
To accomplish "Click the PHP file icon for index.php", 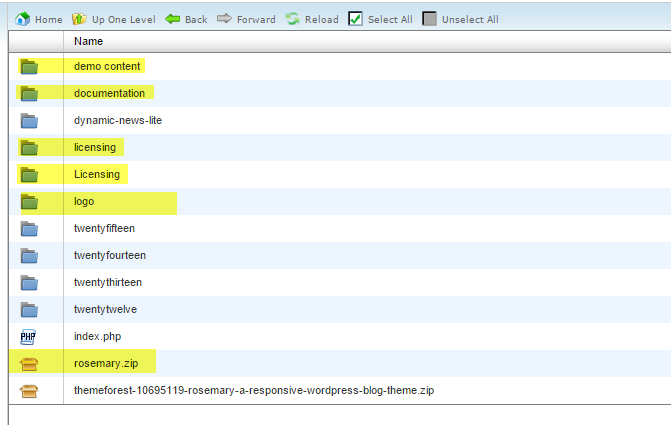I will (29, 337).
